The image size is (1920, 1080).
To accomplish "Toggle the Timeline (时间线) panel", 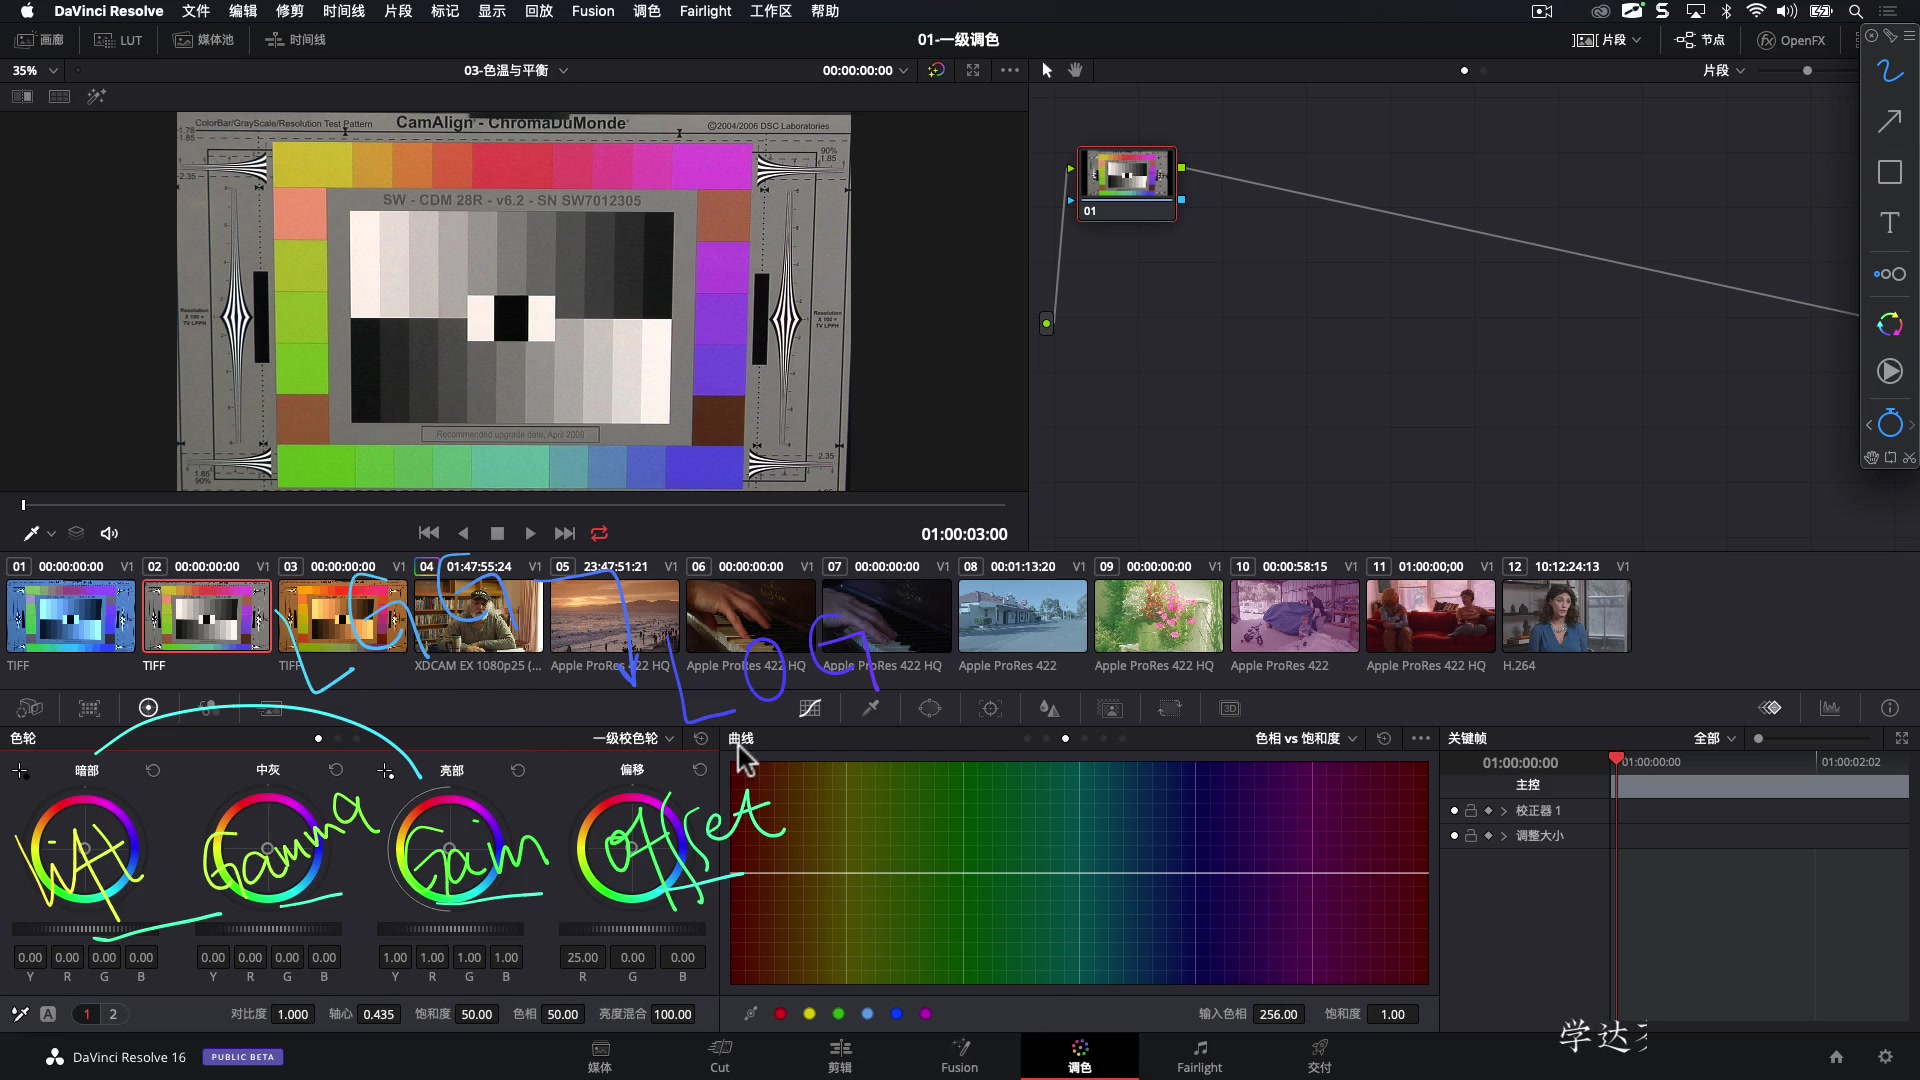I will coord(296,40).
